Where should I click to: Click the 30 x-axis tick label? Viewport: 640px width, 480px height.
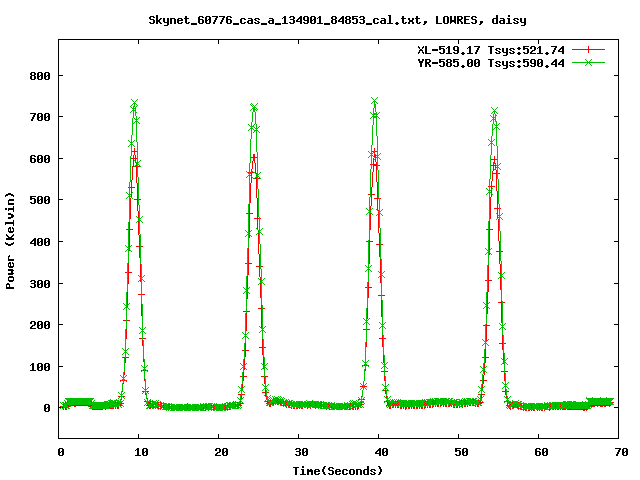pyautogui.click(x=301, y=452)
